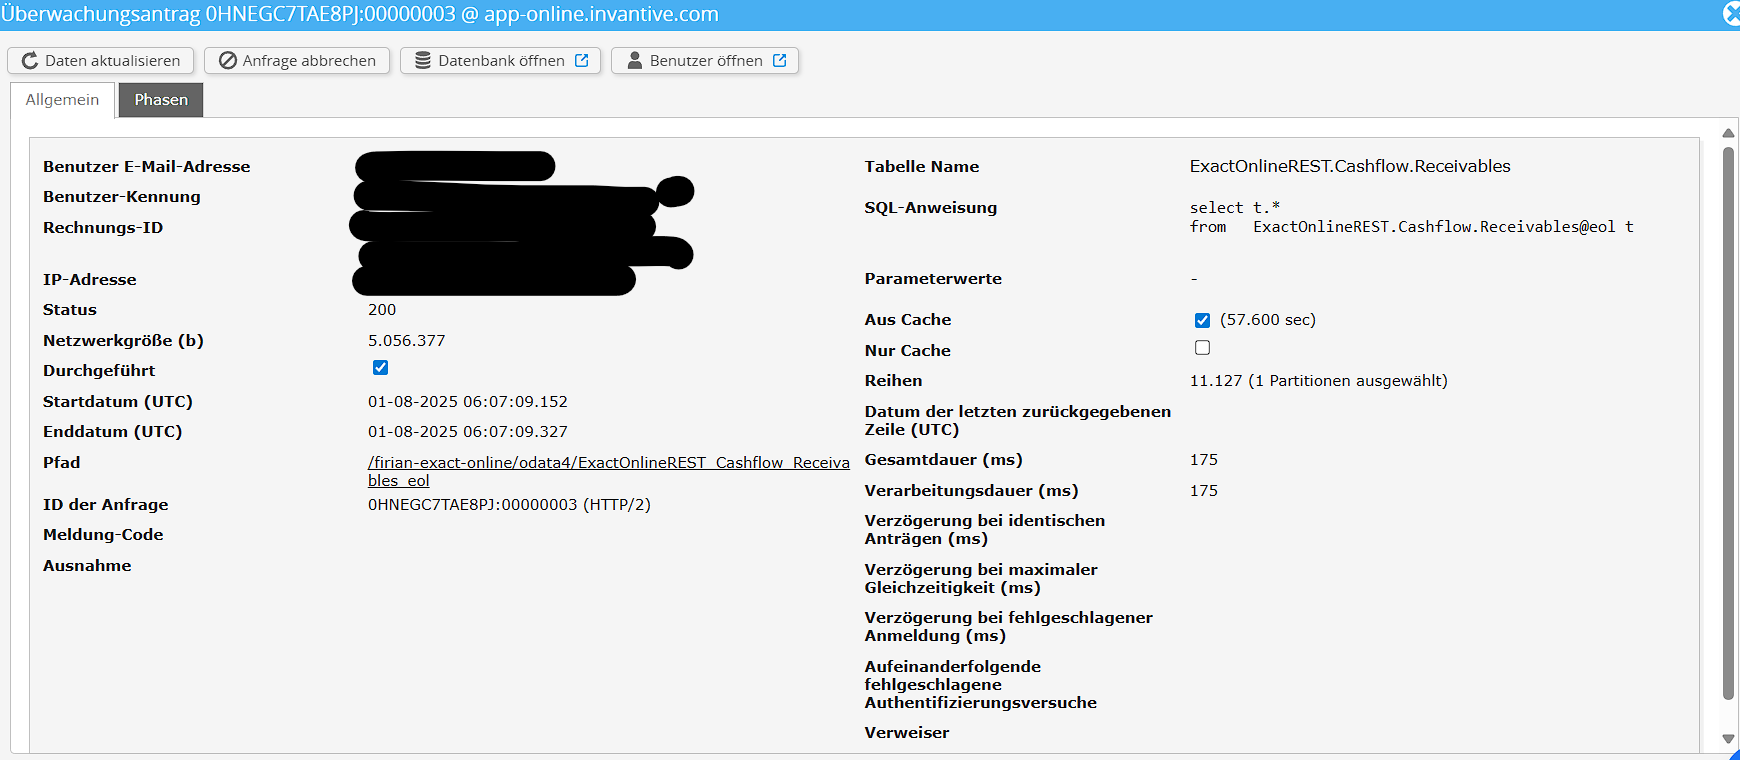Close the Überwachungsantrag dialog
This screenshot has height=760, width=1740.
pos(1731,14)
